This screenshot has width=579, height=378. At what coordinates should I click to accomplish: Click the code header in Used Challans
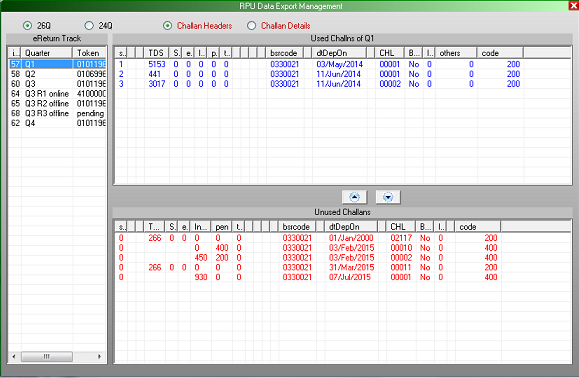500,53
